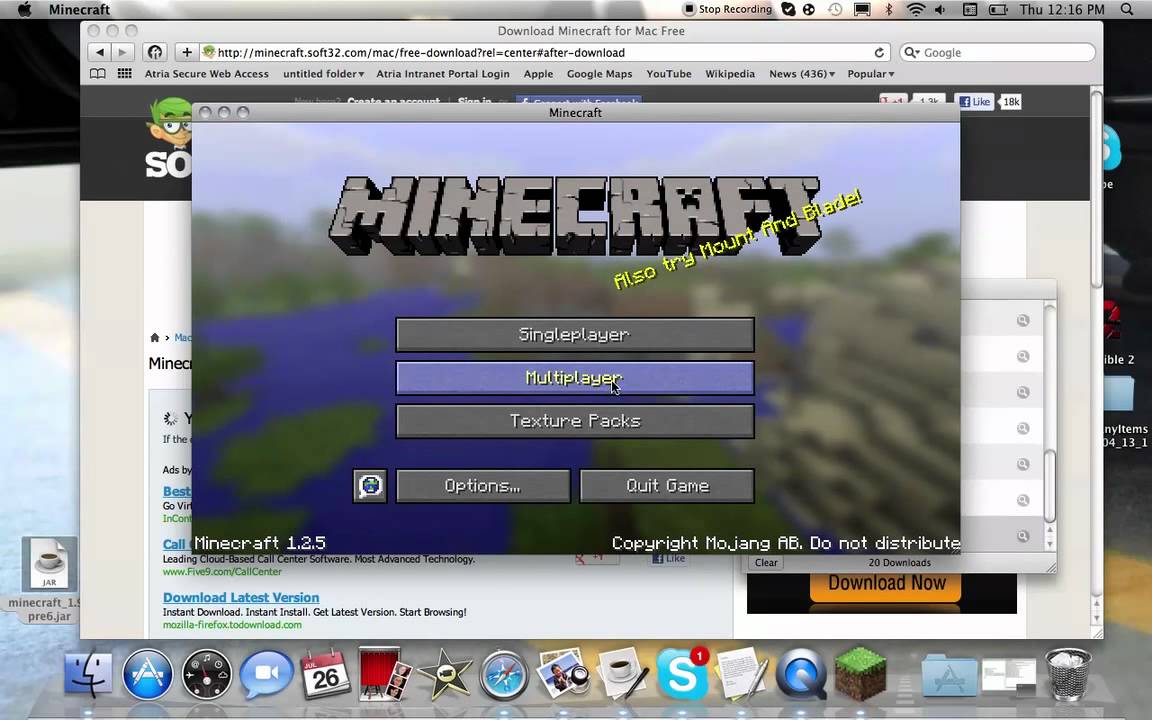Click the Facebook Like button on webpage

point(974,102)
